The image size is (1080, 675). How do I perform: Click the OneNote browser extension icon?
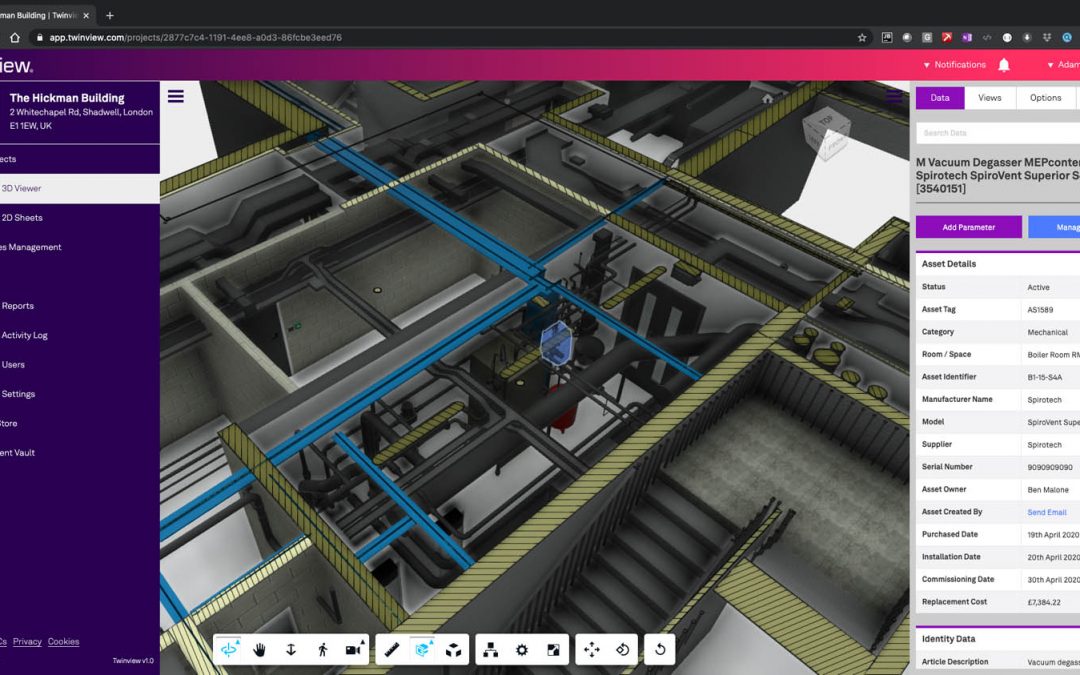point(967,38)
